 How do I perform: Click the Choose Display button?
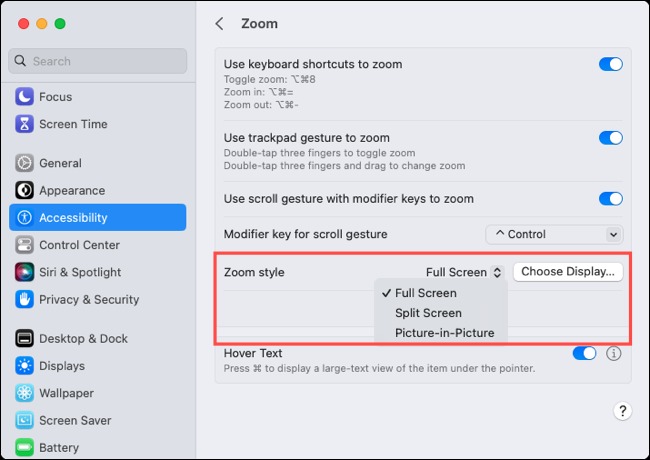pos(568,272)
